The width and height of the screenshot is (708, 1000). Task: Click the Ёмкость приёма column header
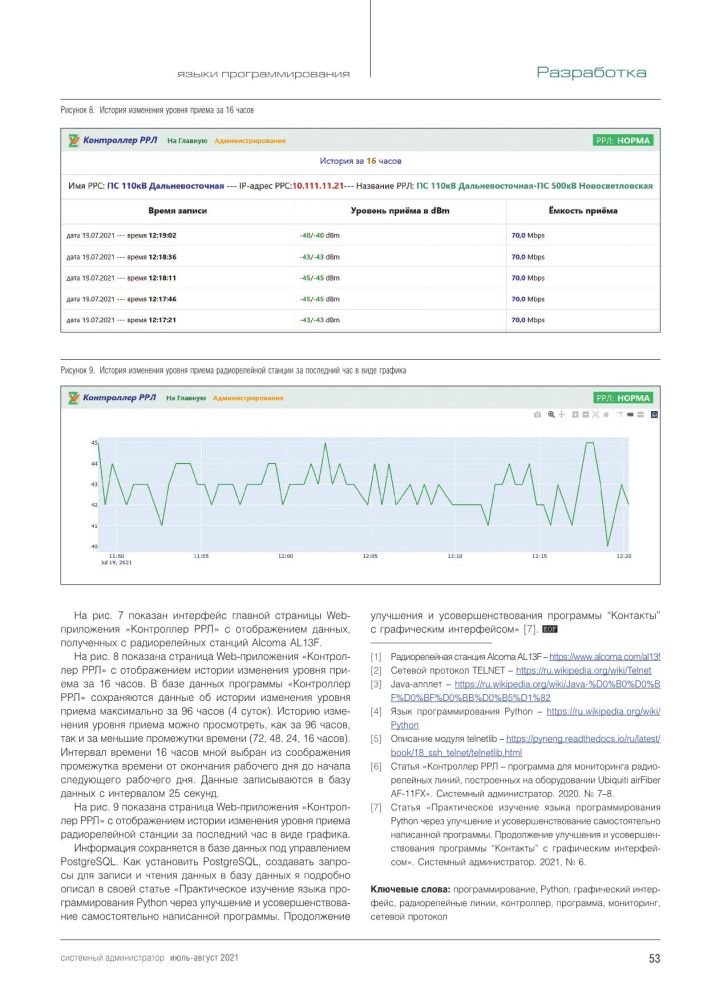tap(583, 210)
